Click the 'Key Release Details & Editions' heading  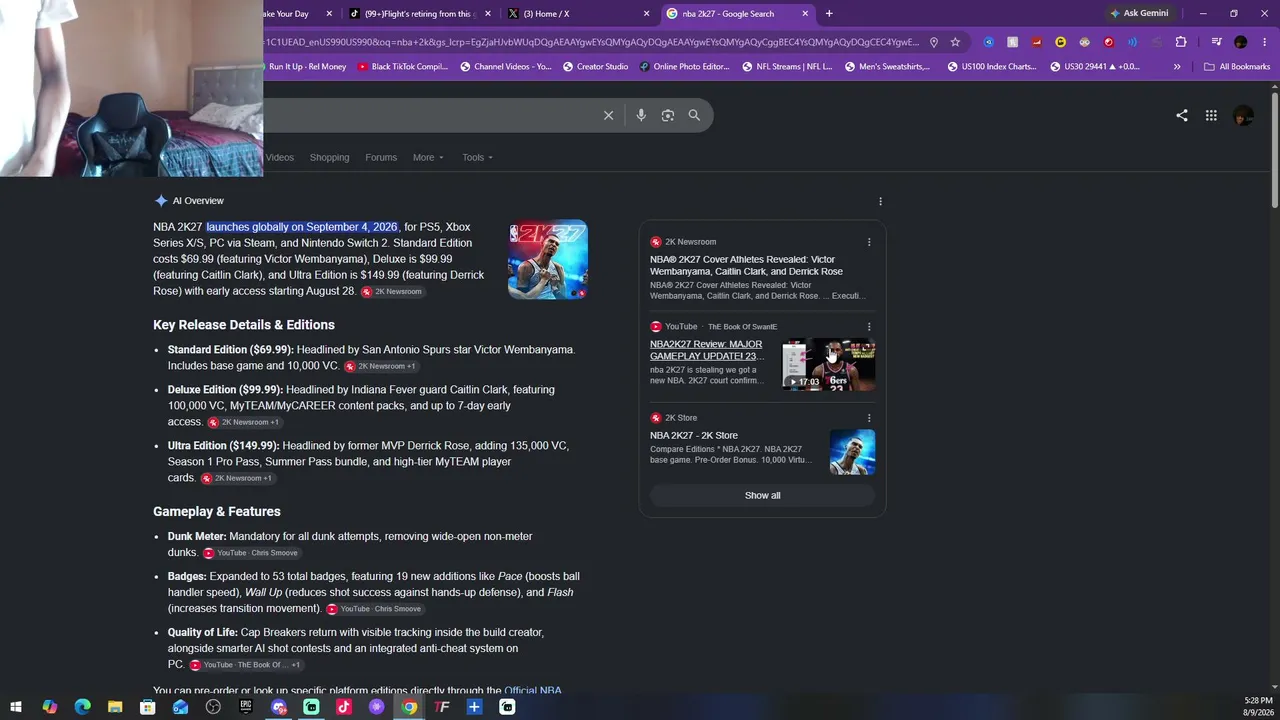pos(244,325)
